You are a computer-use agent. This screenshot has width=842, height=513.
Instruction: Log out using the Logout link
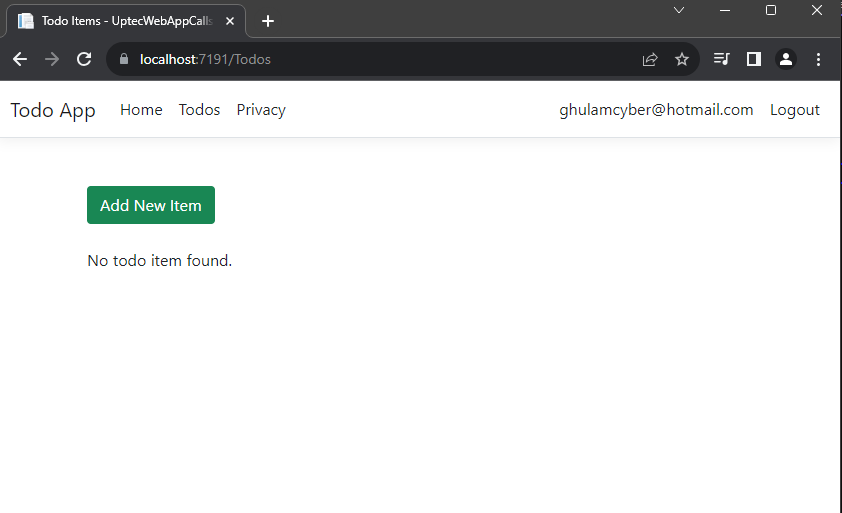coord(794,110)
